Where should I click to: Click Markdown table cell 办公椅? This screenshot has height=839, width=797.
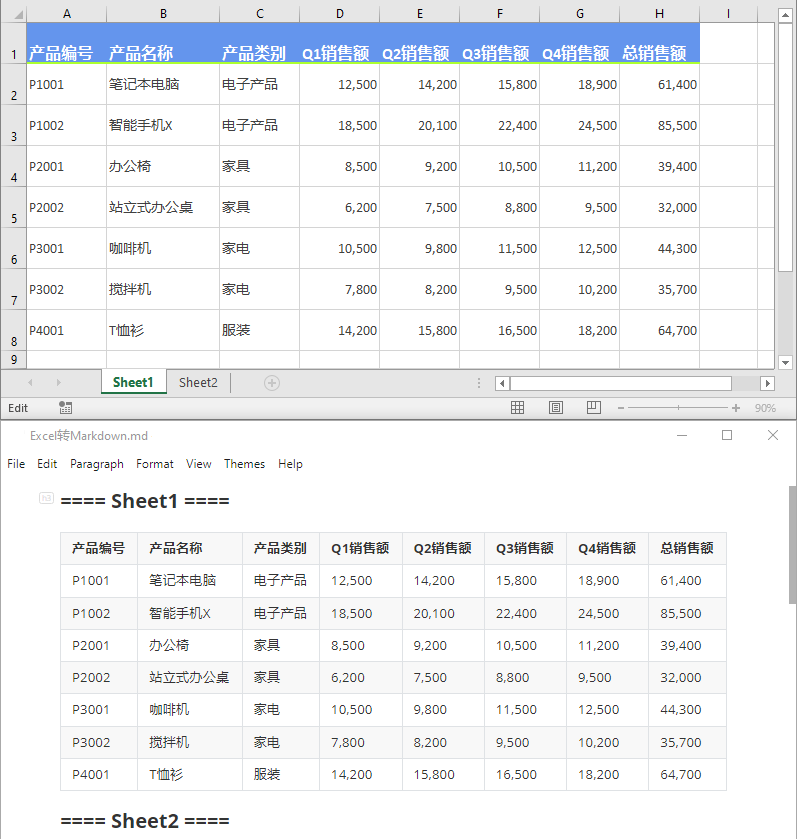point(190,645)
